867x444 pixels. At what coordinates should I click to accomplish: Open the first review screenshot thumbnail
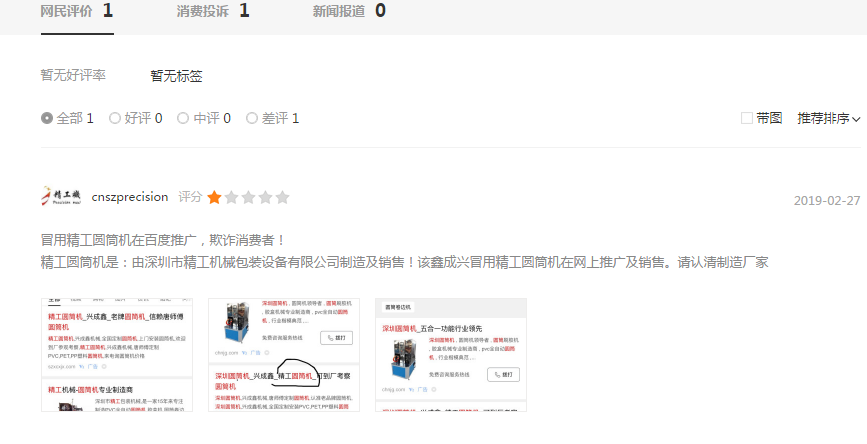click(116, 354)
